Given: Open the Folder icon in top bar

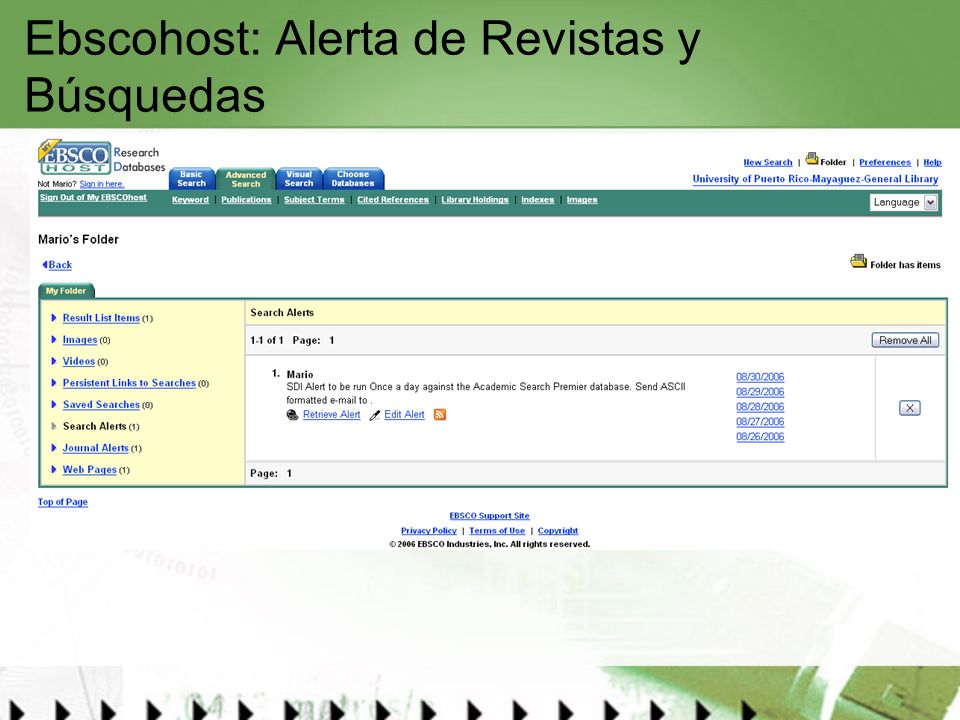Looking at the screenshot, I should coord(812,159).
